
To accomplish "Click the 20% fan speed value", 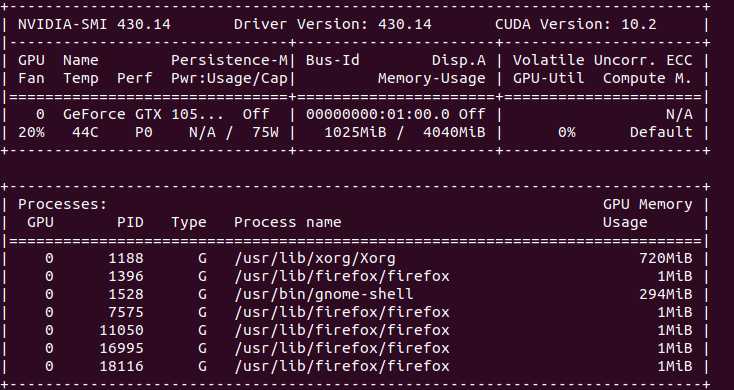I will click(x=31, y=132).
